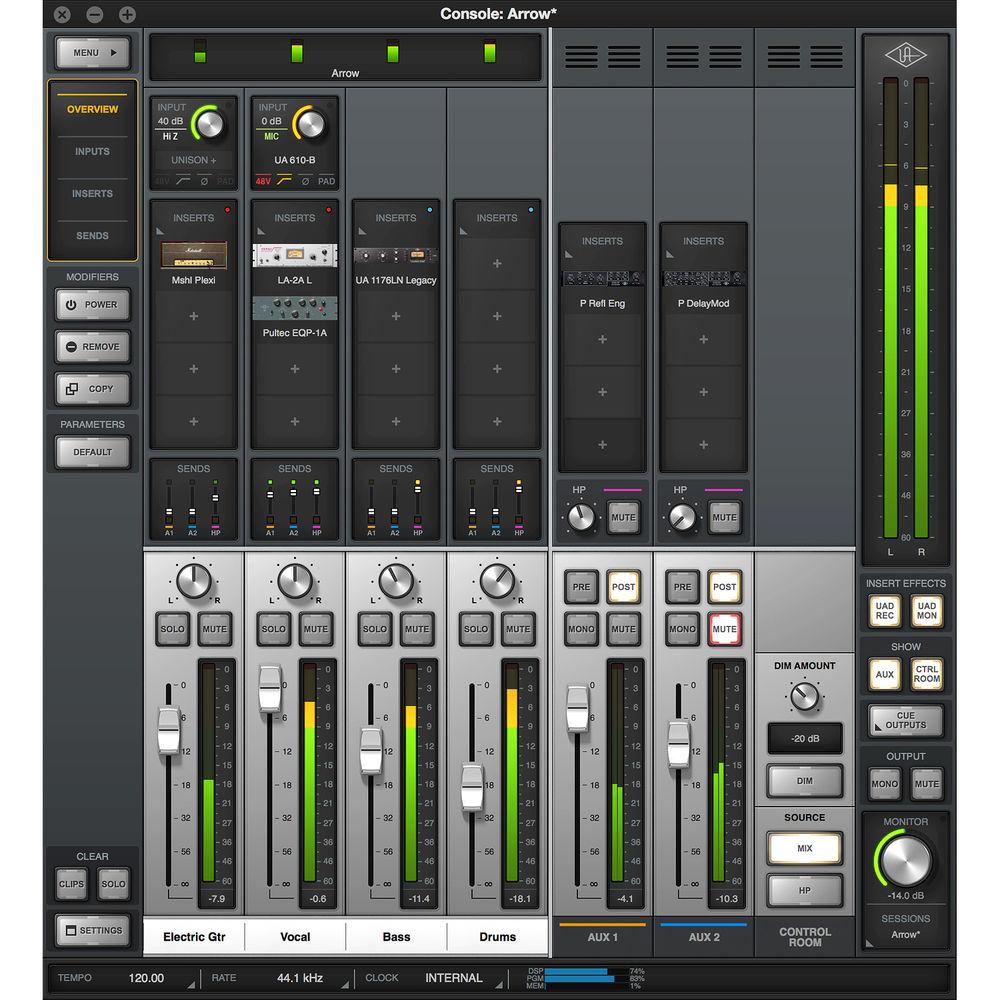Screen dimensions: 1000x1000
Task: Open the Mshl Plexi amp insert
Action: [x=193, y=256]
